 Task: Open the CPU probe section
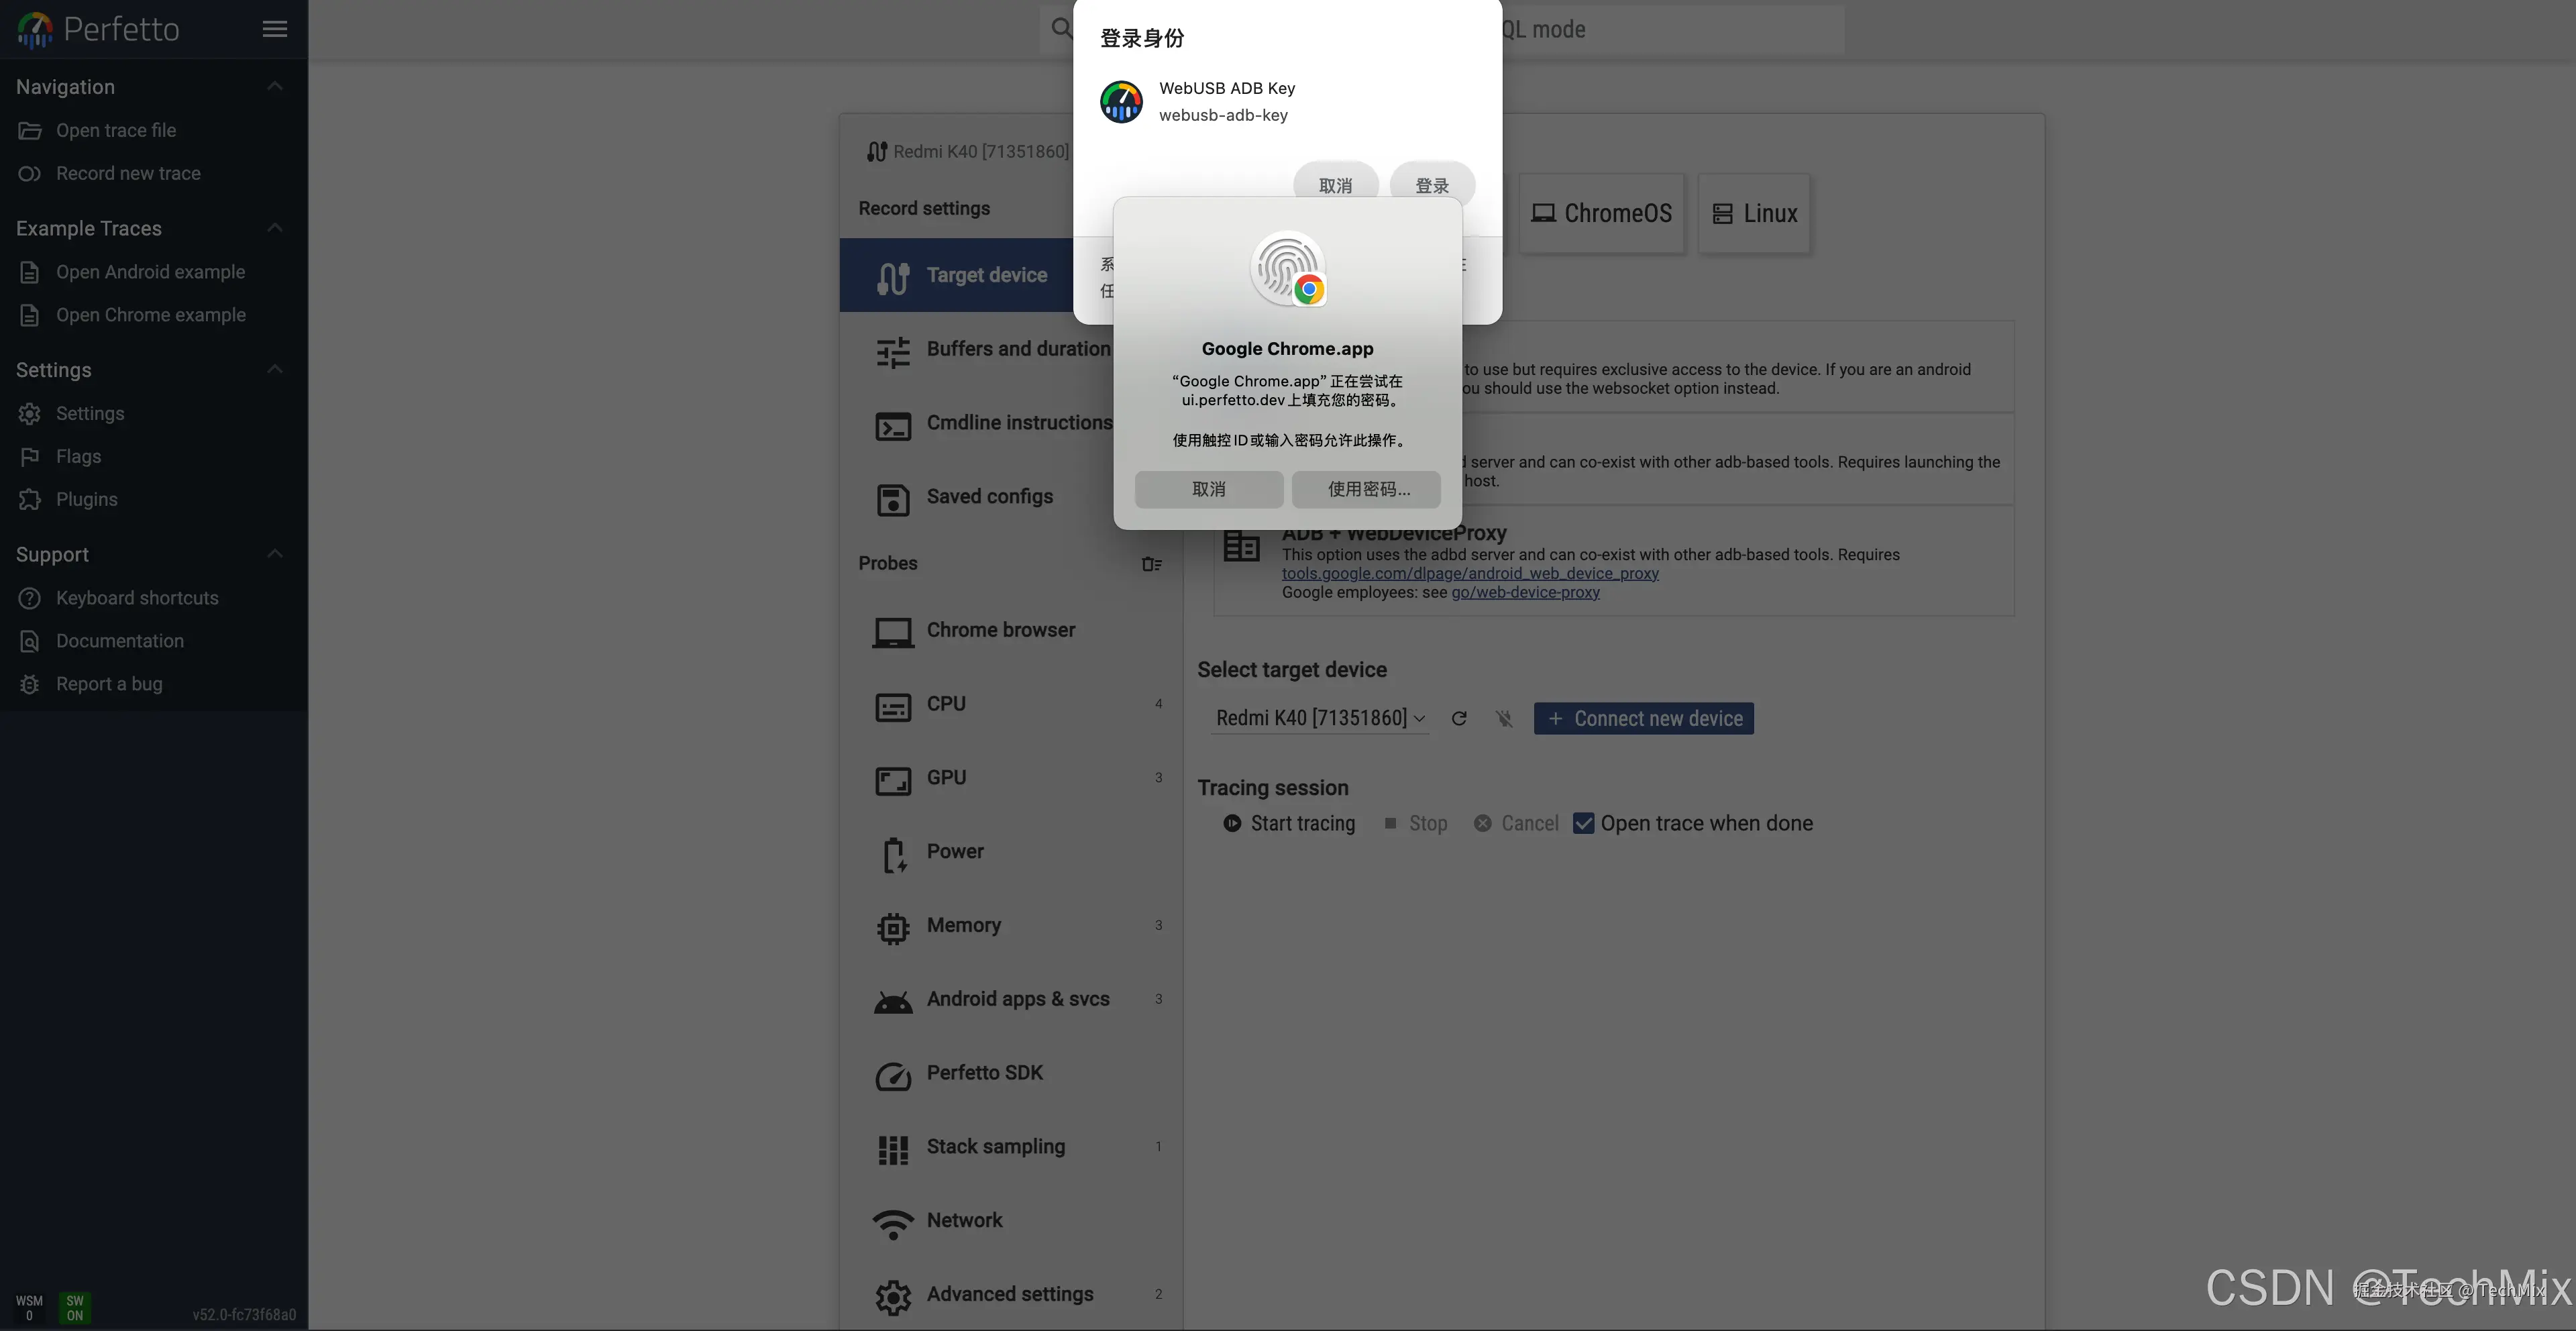coord(945,704)
